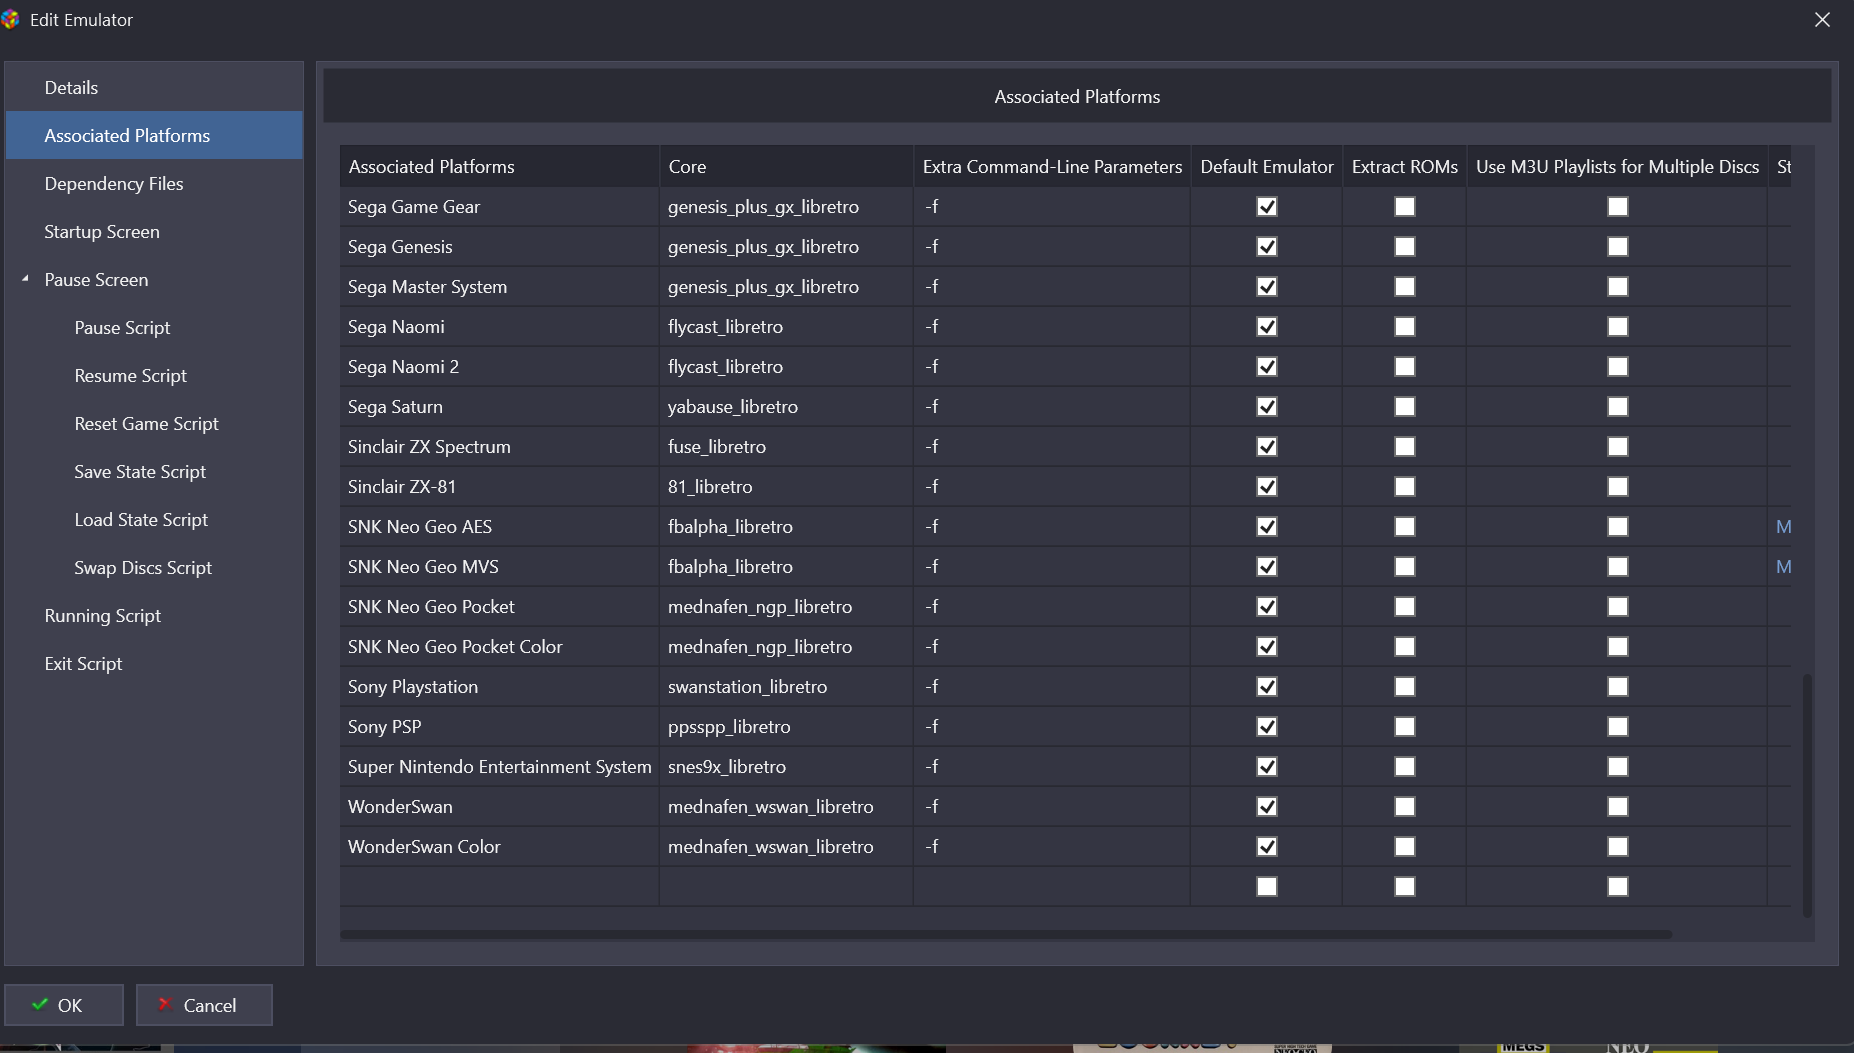Select the Sega Naomi platform cell
This screenshot has height=1053, width=1854.
click(499, 326)
